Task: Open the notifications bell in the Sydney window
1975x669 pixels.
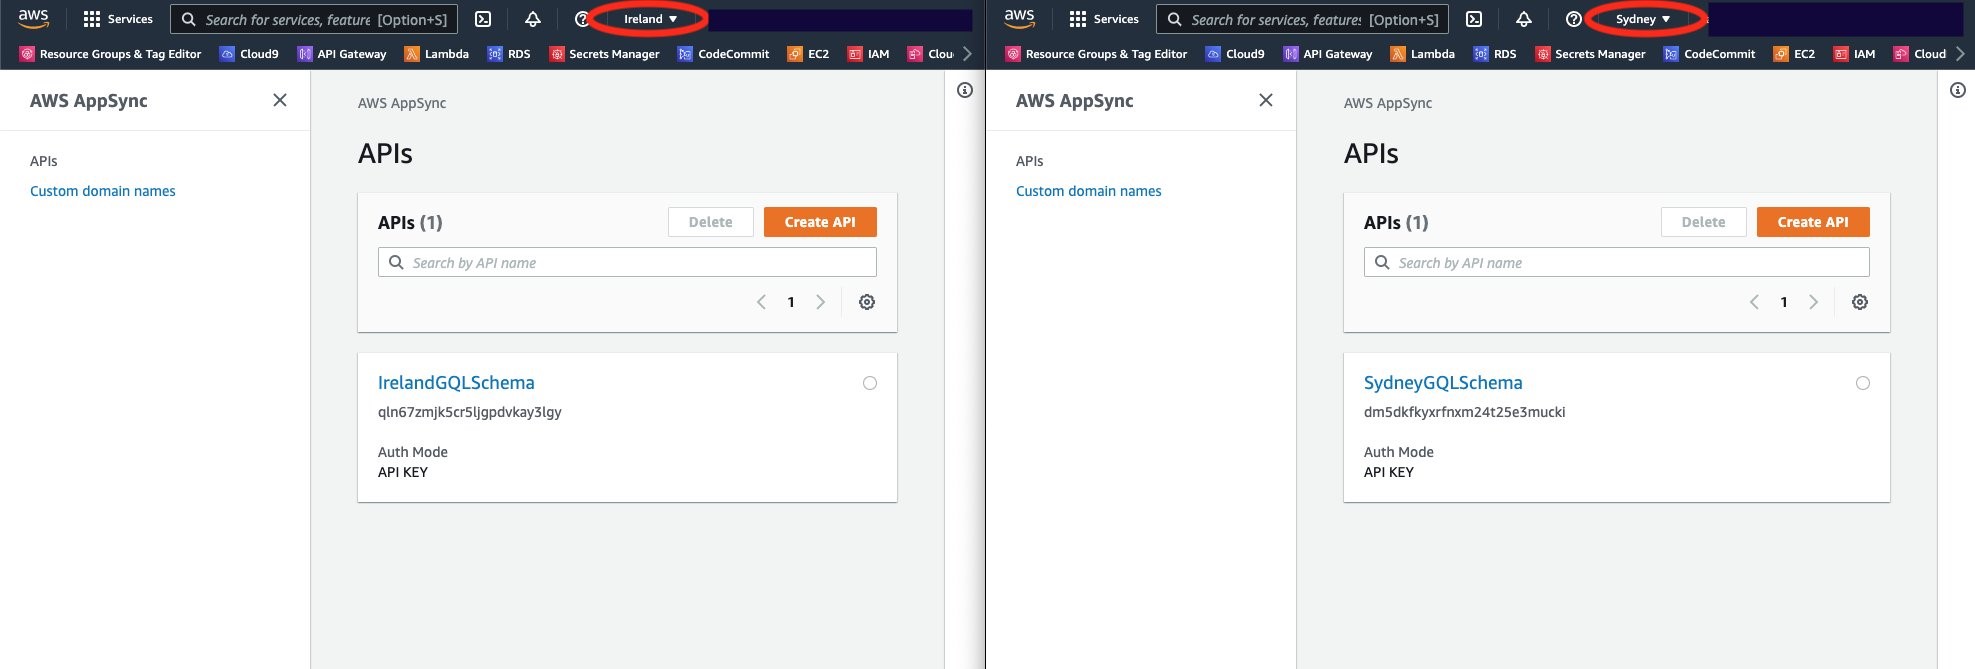Action: (1524, 19)
